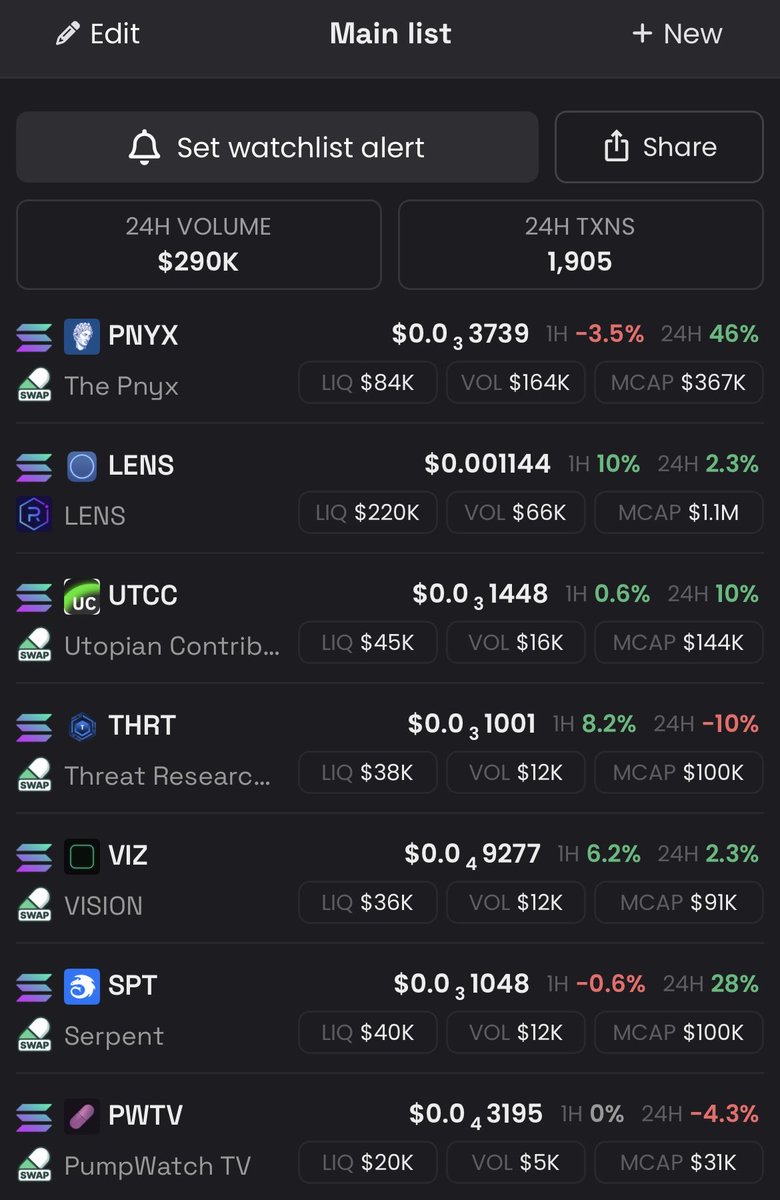Create a new watchlist with + New
The width and height of the screenshot is (780, 1200).
pos(676,34)
